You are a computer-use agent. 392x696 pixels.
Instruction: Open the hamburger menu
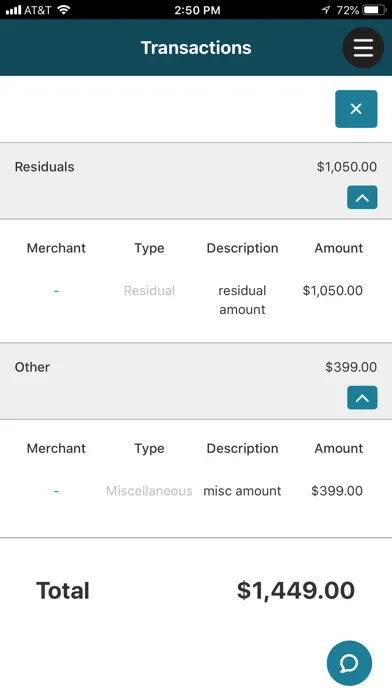point(363,47)
